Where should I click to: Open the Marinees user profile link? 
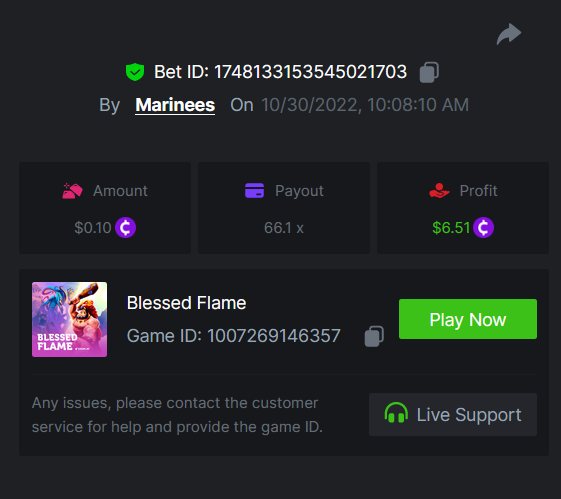pyautogui.click(x=175, y=105)
